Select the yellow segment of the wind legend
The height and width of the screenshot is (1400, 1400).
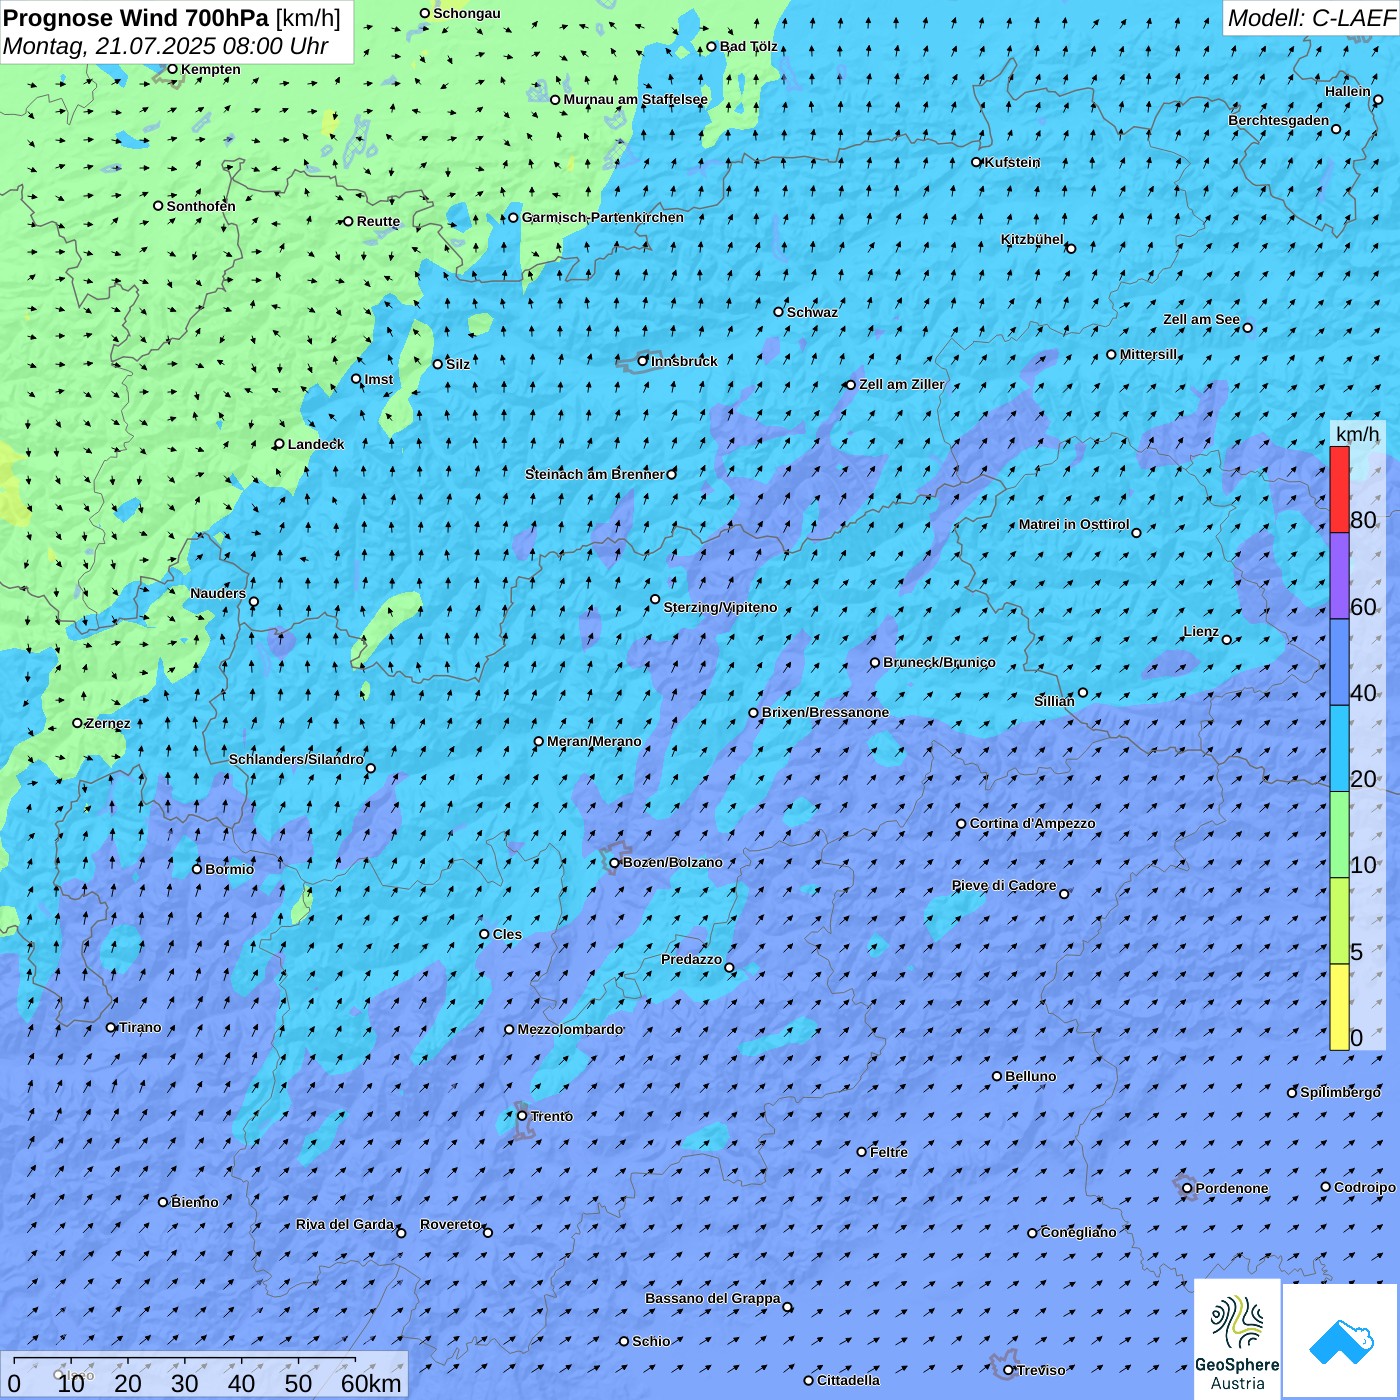pos(1339,1007)
